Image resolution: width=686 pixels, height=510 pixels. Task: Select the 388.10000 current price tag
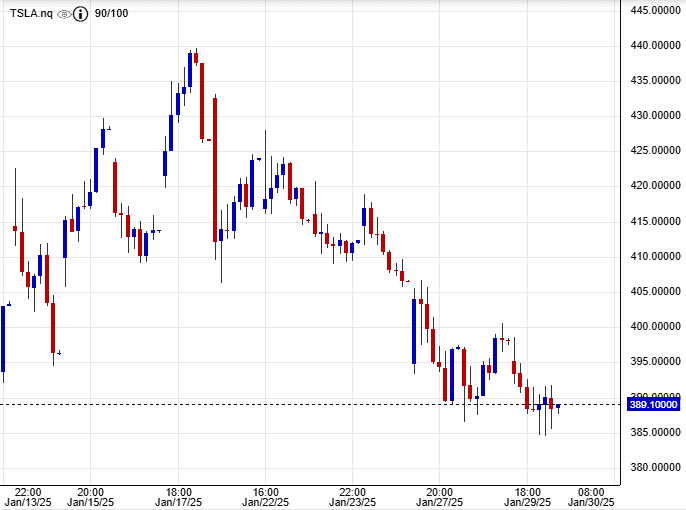(654, 405)
